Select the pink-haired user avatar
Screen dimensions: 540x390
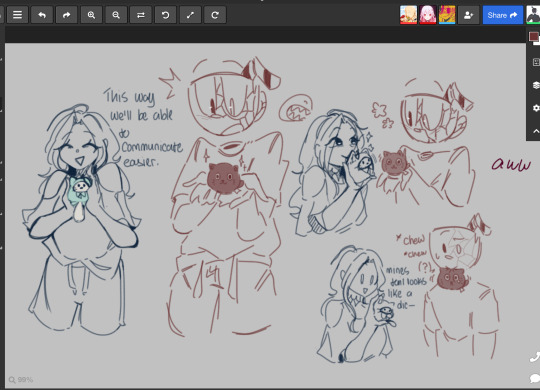[x=427, y=15]
